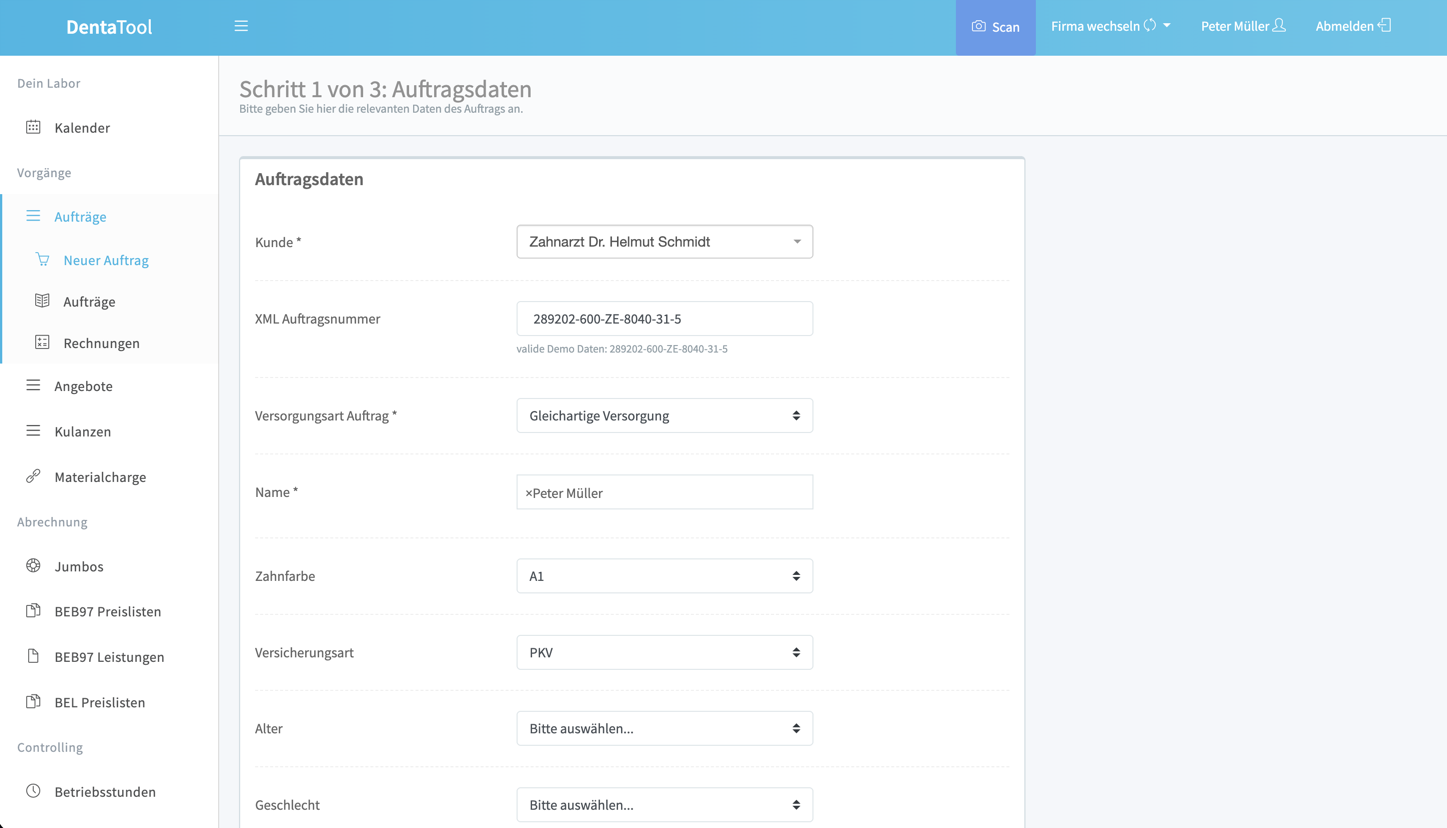Click the hamburger menu icon in header

click(x=241, y=26)
